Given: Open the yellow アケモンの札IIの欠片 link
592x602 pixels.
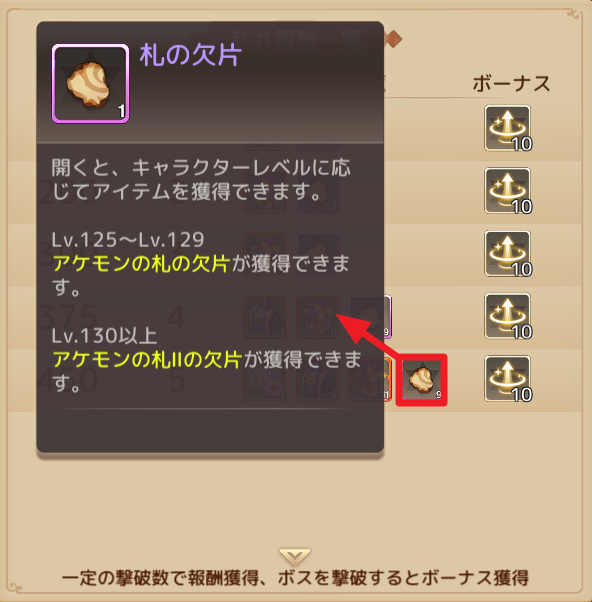Looking at the screenshot, I should pyautogui.click(x=147, y=360).
